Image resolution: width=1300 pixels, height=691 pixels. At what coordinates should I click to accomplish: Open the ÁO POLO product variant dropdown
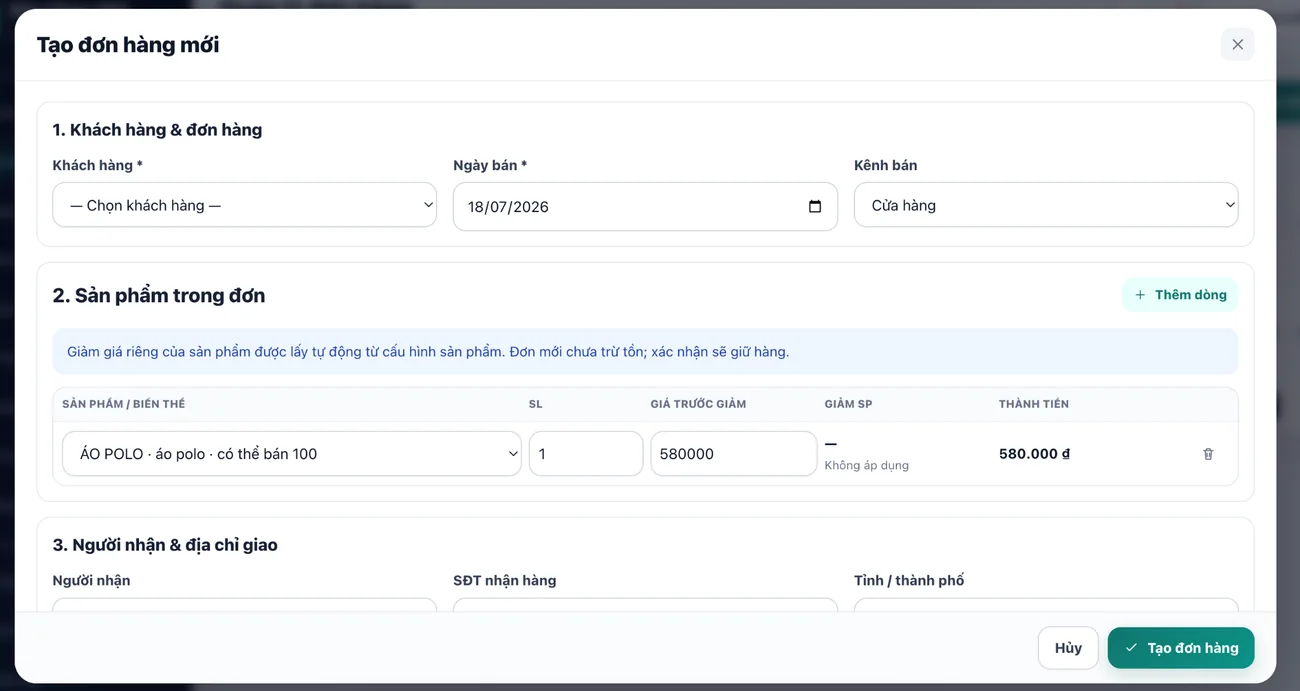292,454
